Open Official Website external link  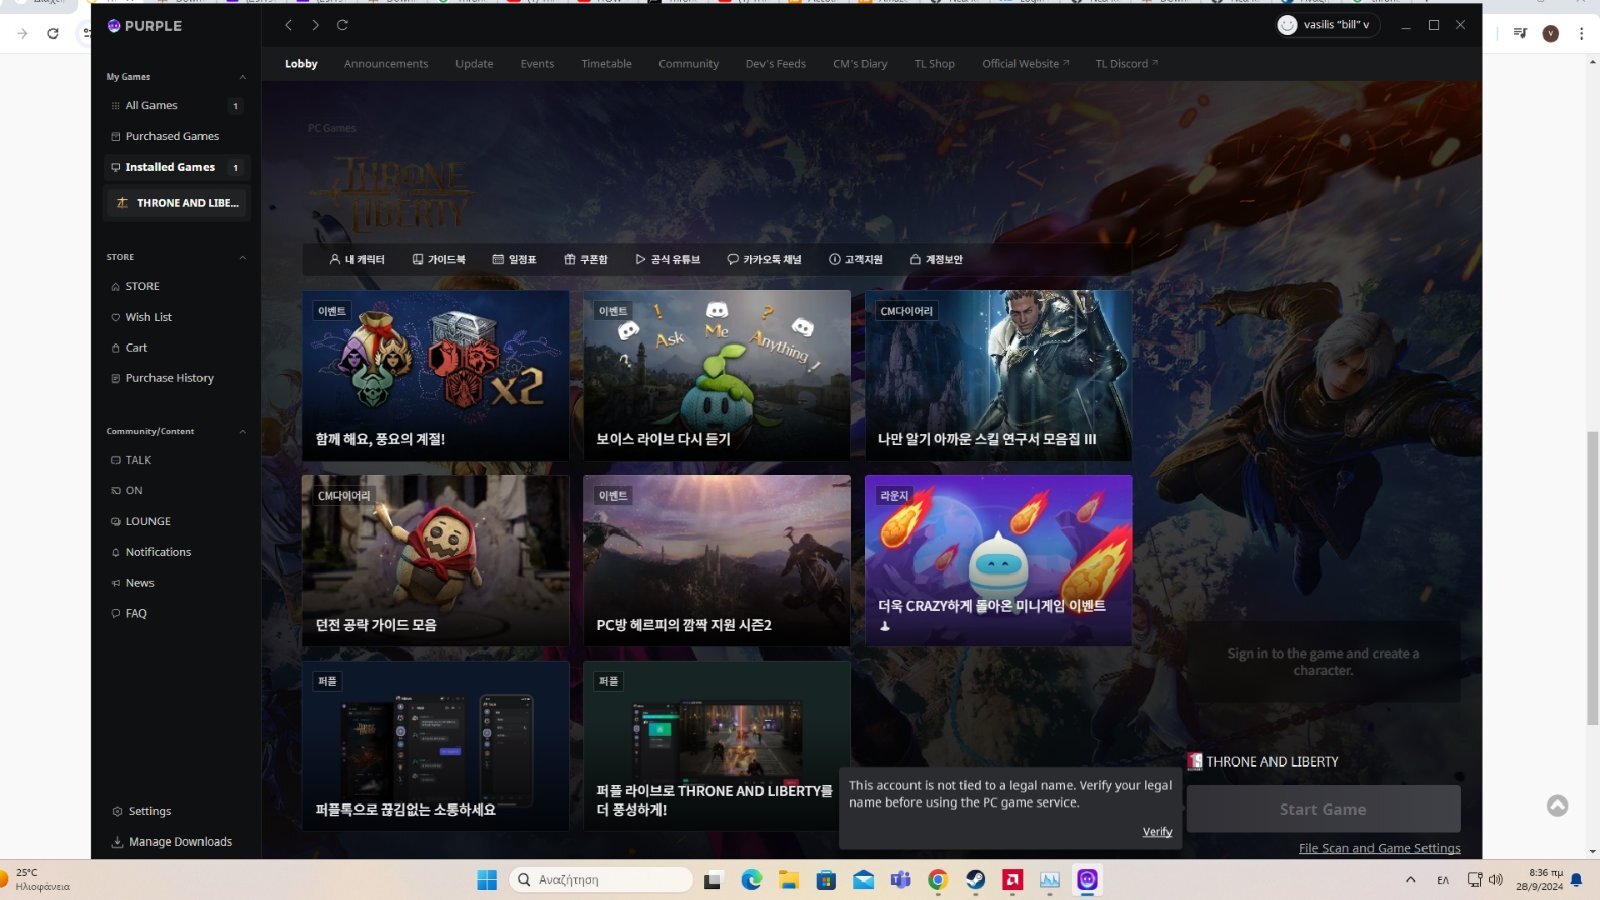pos(1025,64)
